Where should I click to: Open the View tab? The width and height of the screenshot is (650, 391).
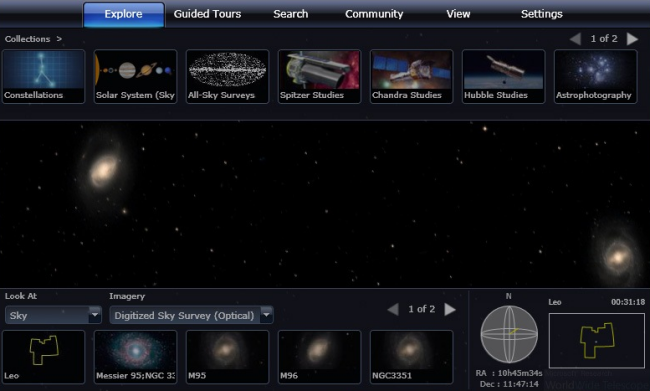pos(458,14)
